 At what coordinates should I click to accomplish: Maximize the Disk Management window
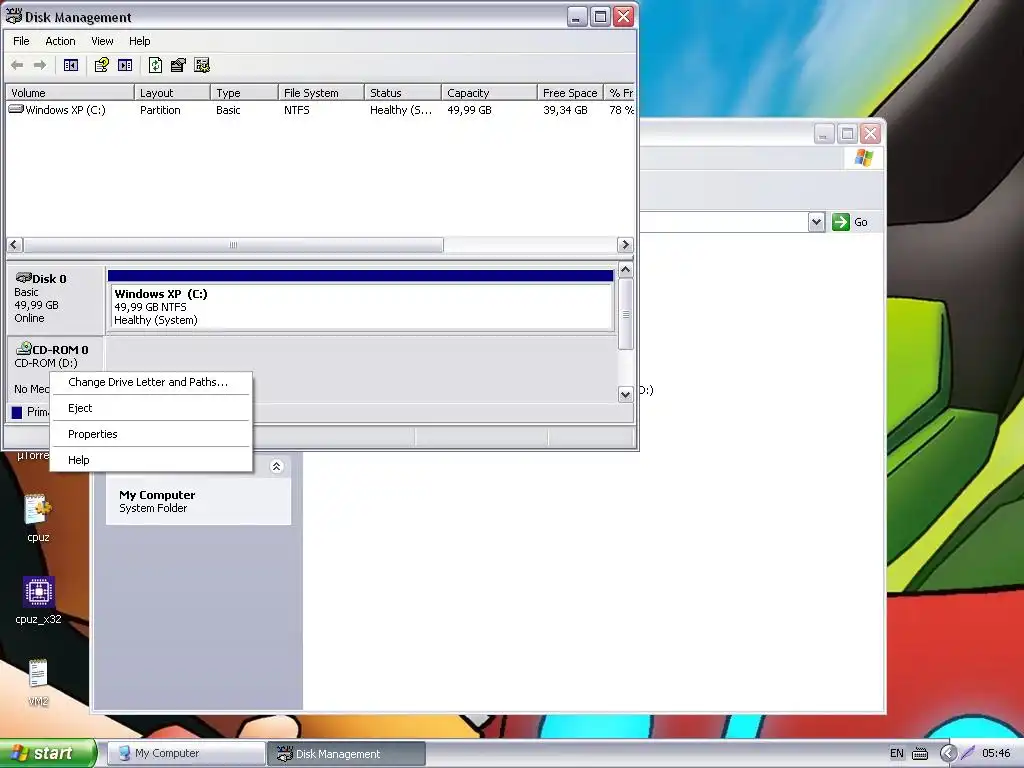click(600, 16)
